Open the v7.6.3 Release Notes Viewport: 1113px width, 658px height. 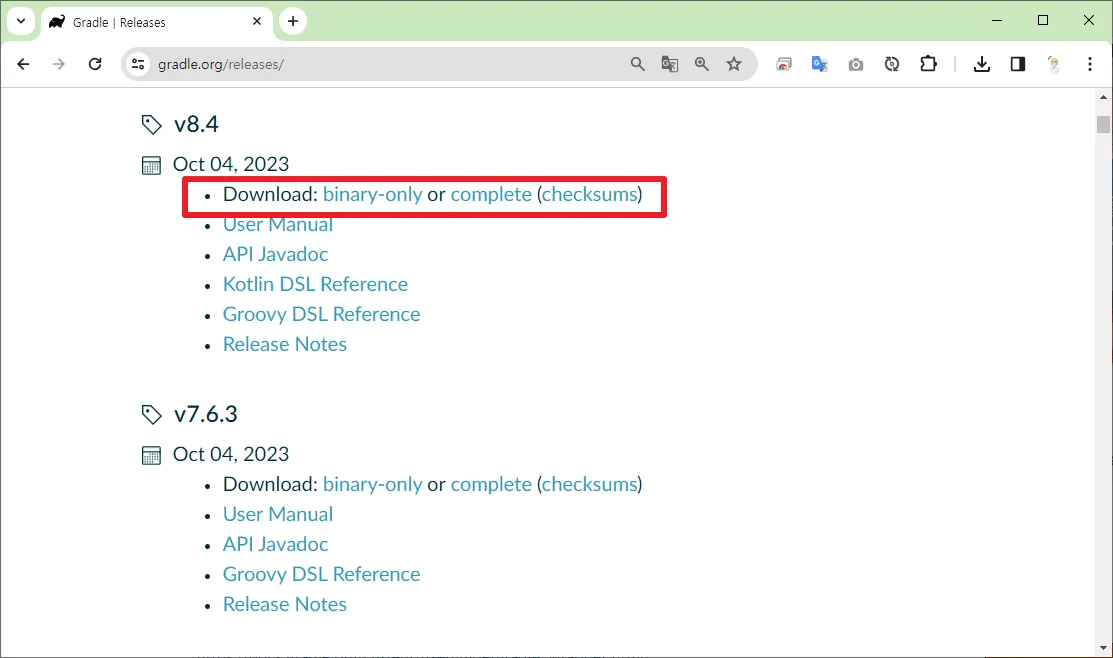coord(285,604)
